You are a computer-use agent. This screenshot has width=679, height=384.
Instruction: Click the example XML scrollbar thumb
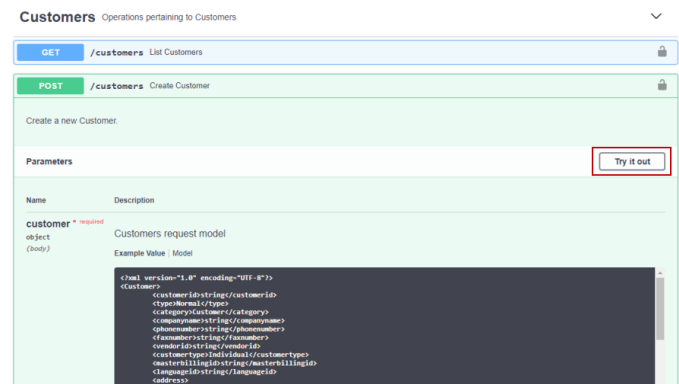point(660,308)
